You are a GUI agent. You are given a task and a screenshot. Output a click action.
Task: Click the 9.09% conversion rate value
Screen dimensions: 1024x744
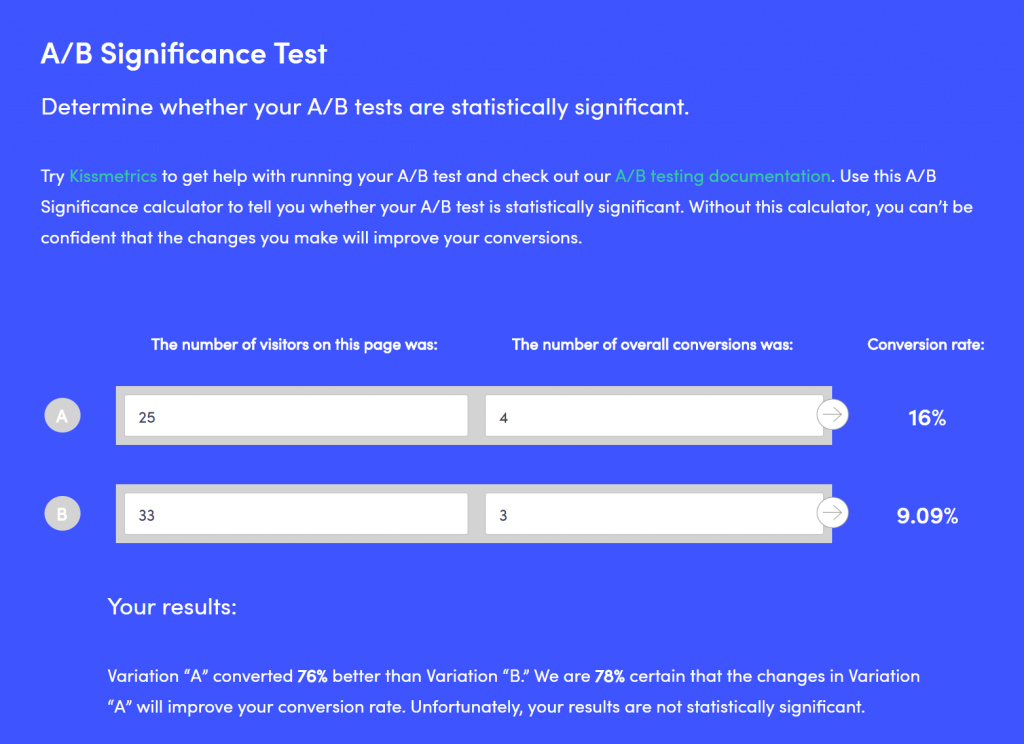927,516
